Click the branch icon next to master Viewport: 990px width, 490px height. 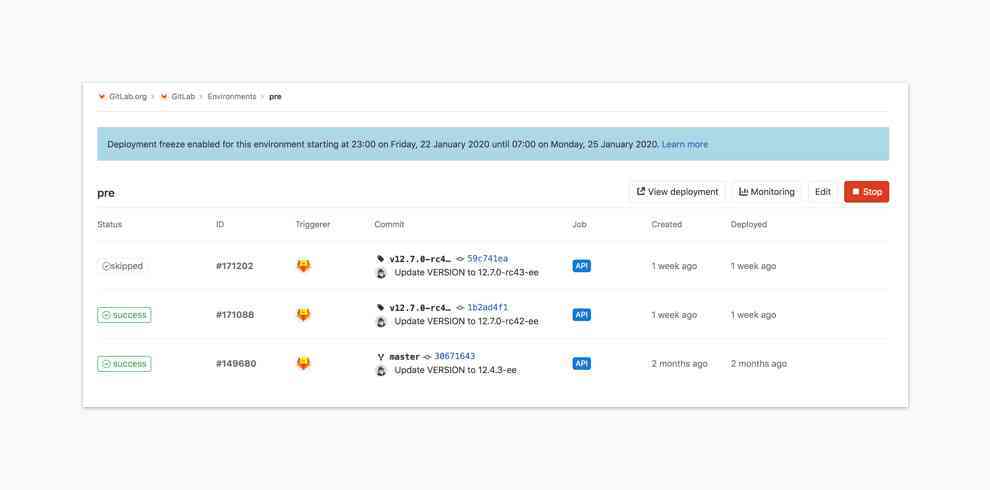(x=381, y=357)
